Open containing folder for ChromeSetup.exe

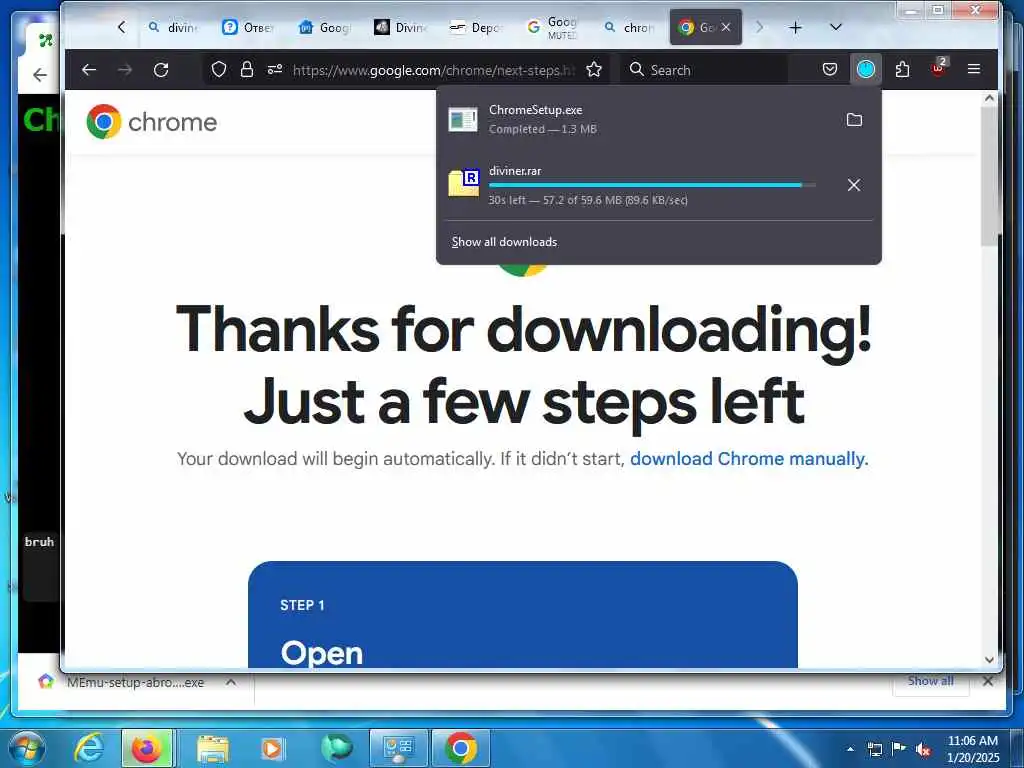[x=854, y=120]
